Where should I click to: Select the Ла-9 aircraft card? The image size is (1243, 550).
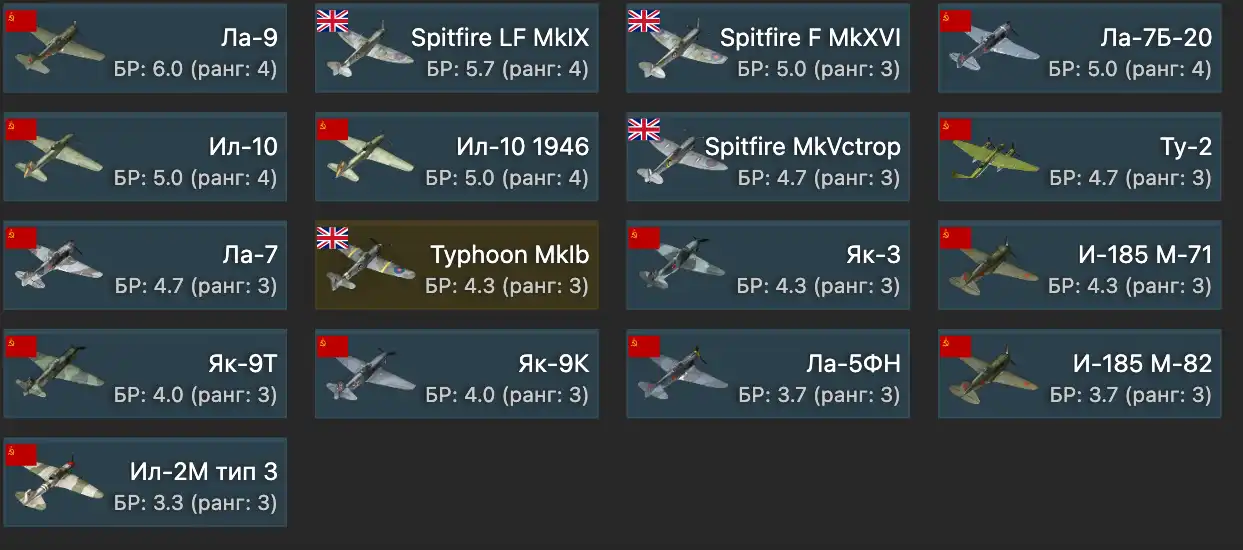tap(145, 48)
